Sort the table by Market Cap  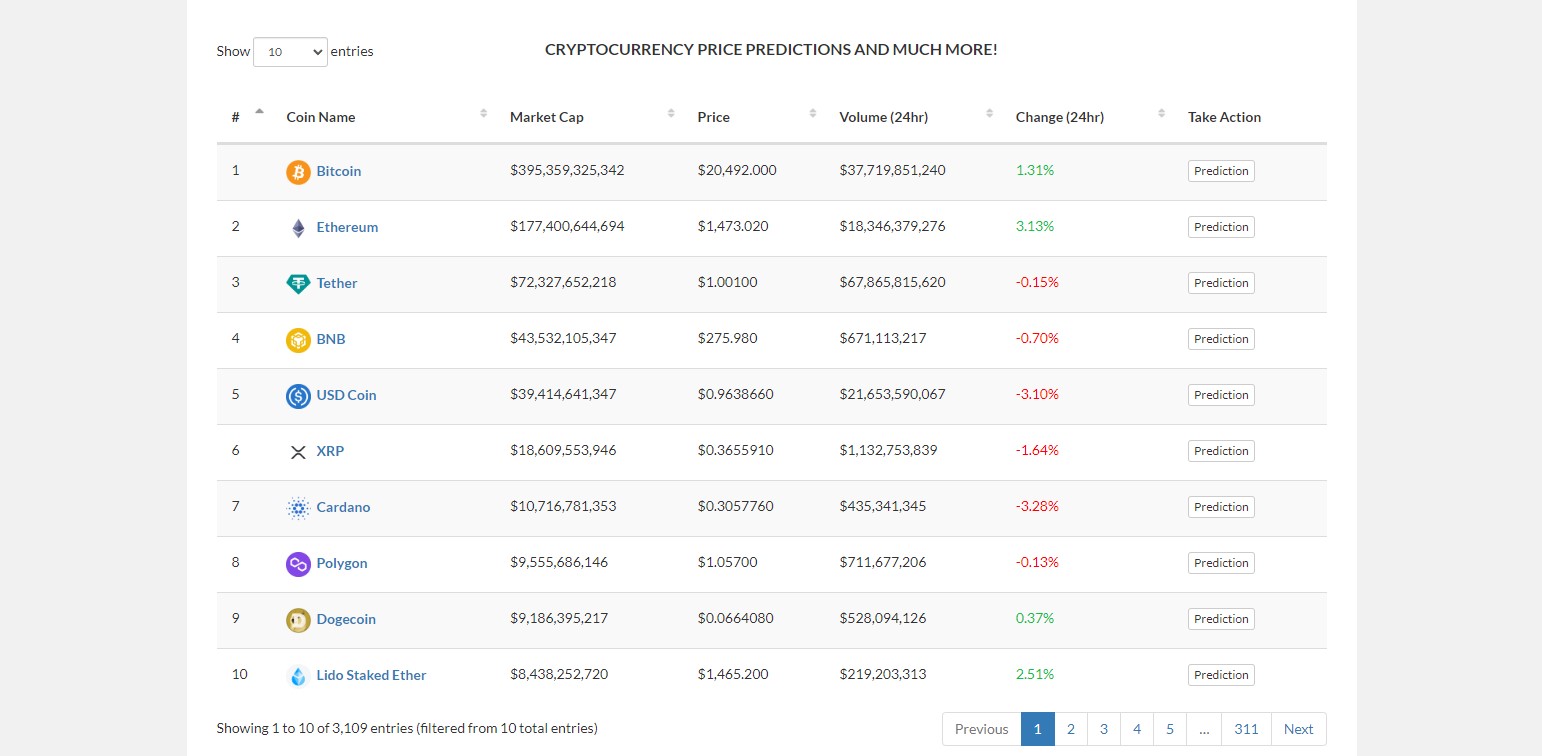tap(546, 116)
